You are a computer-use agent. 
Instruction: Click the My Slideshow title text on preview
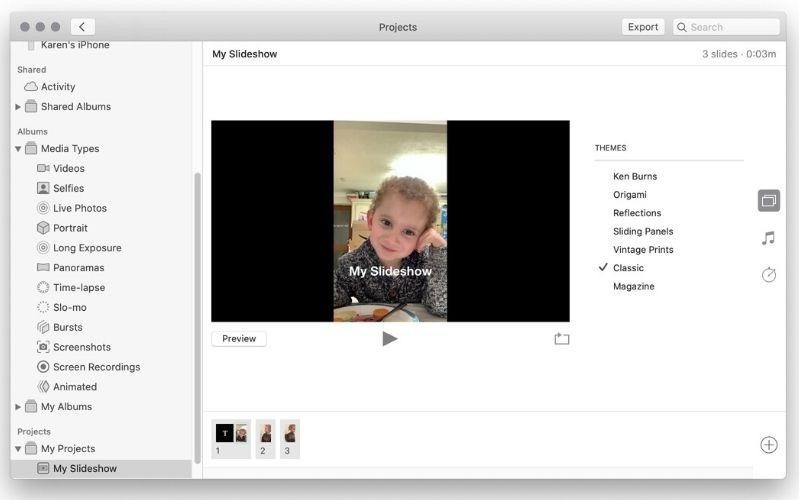point(390,271)
